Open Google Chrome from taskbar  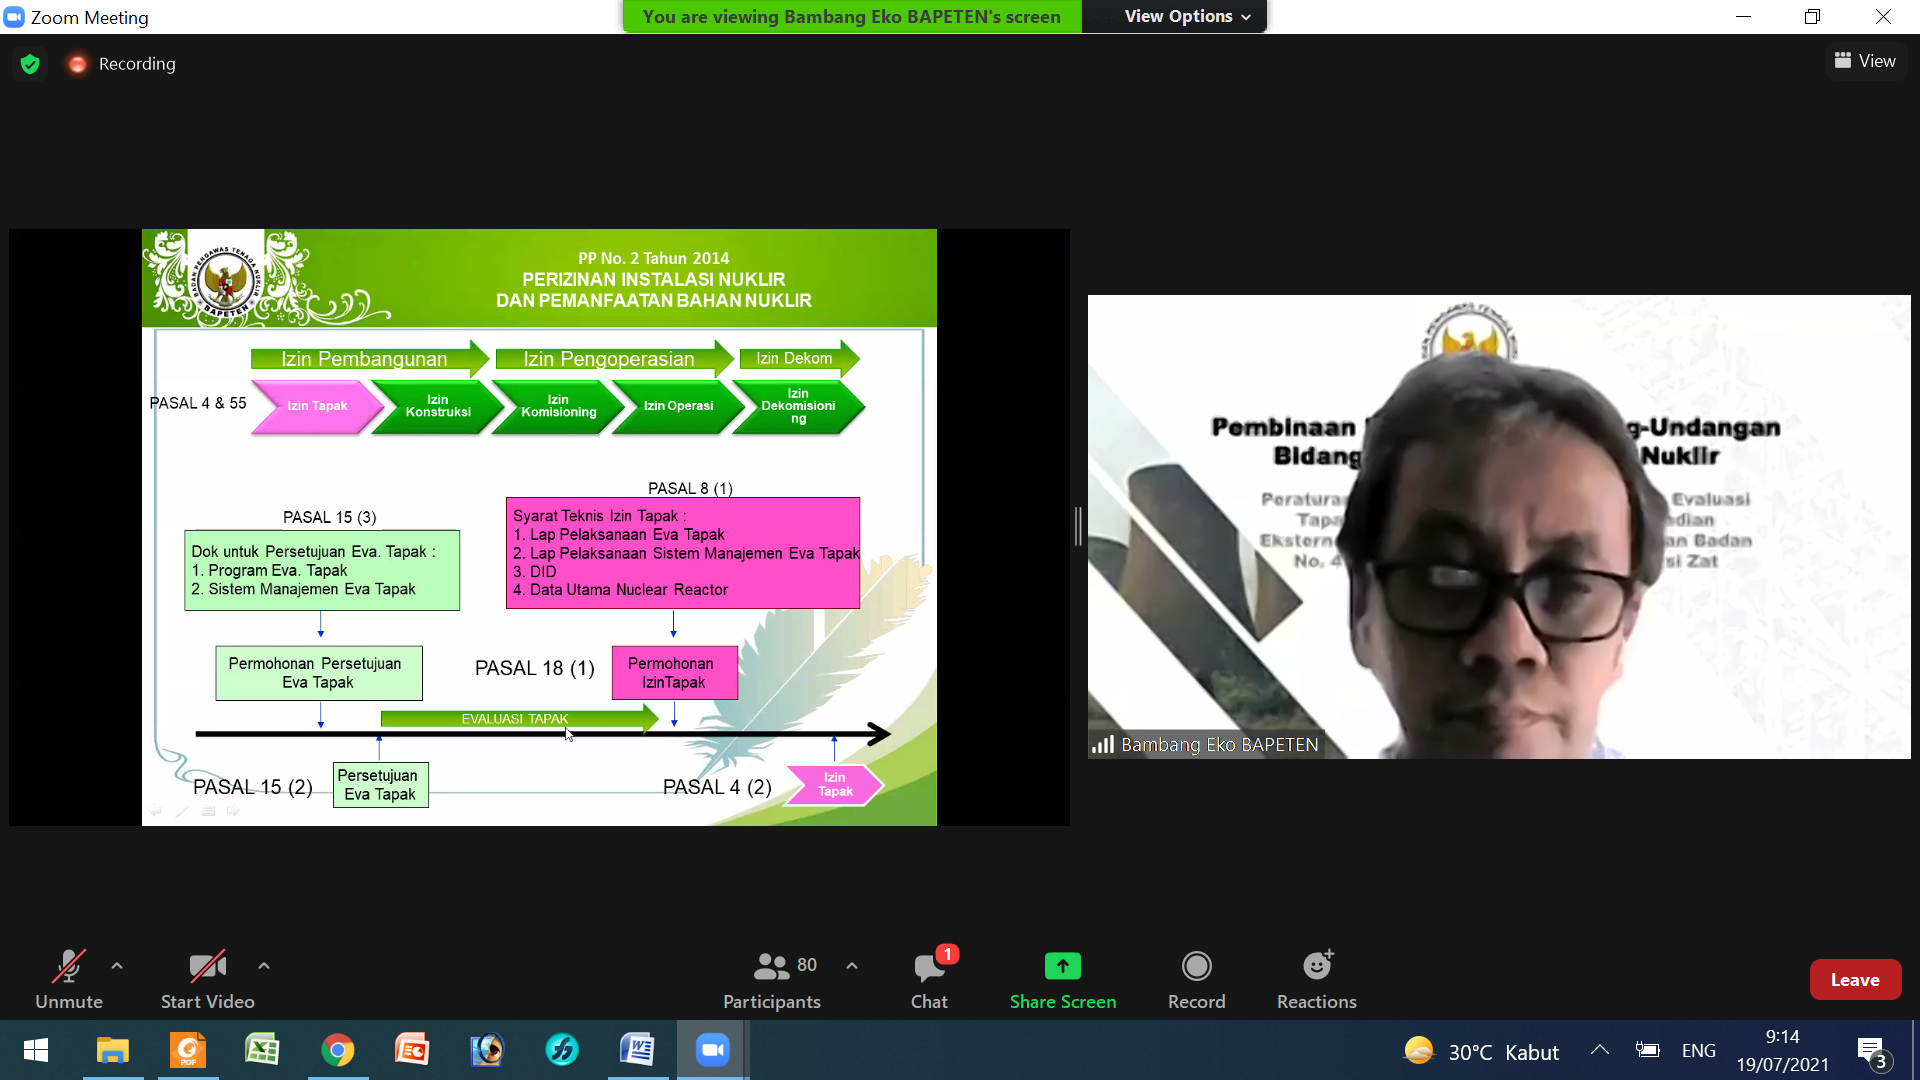tap(337, 1050)
